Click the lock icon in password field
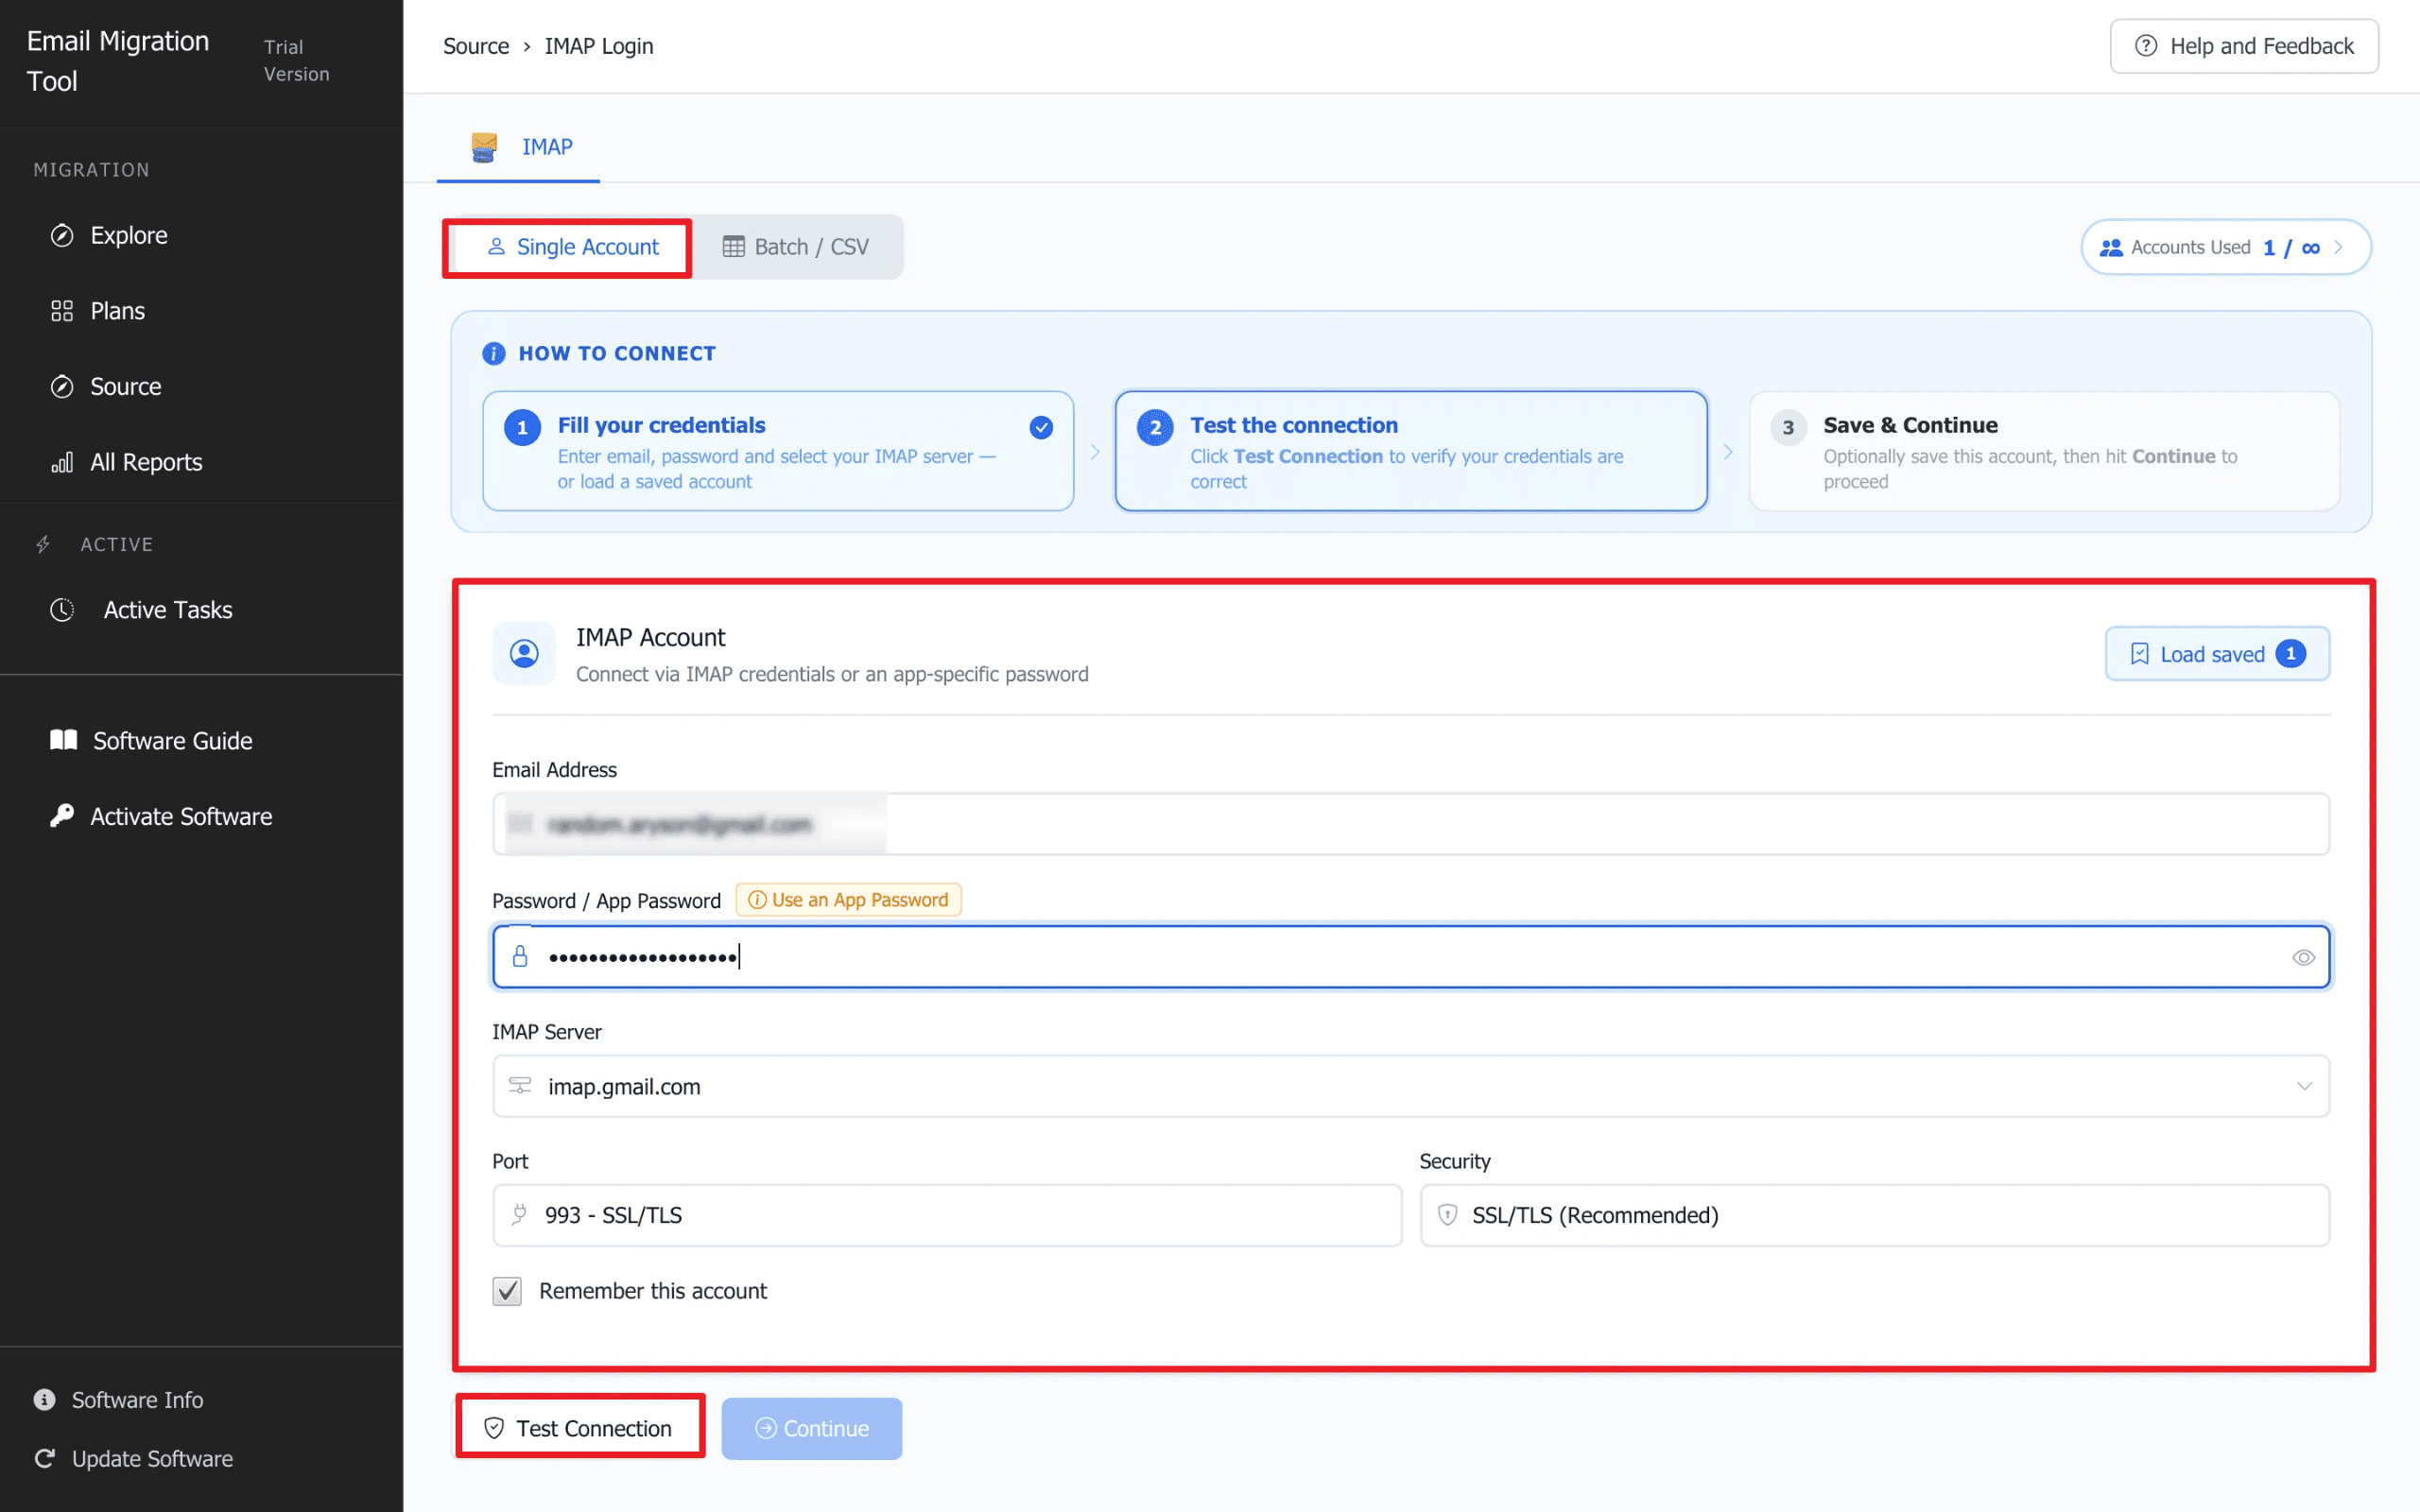Viewport: 2420px width, 1512px height. [x=520, y=957]
